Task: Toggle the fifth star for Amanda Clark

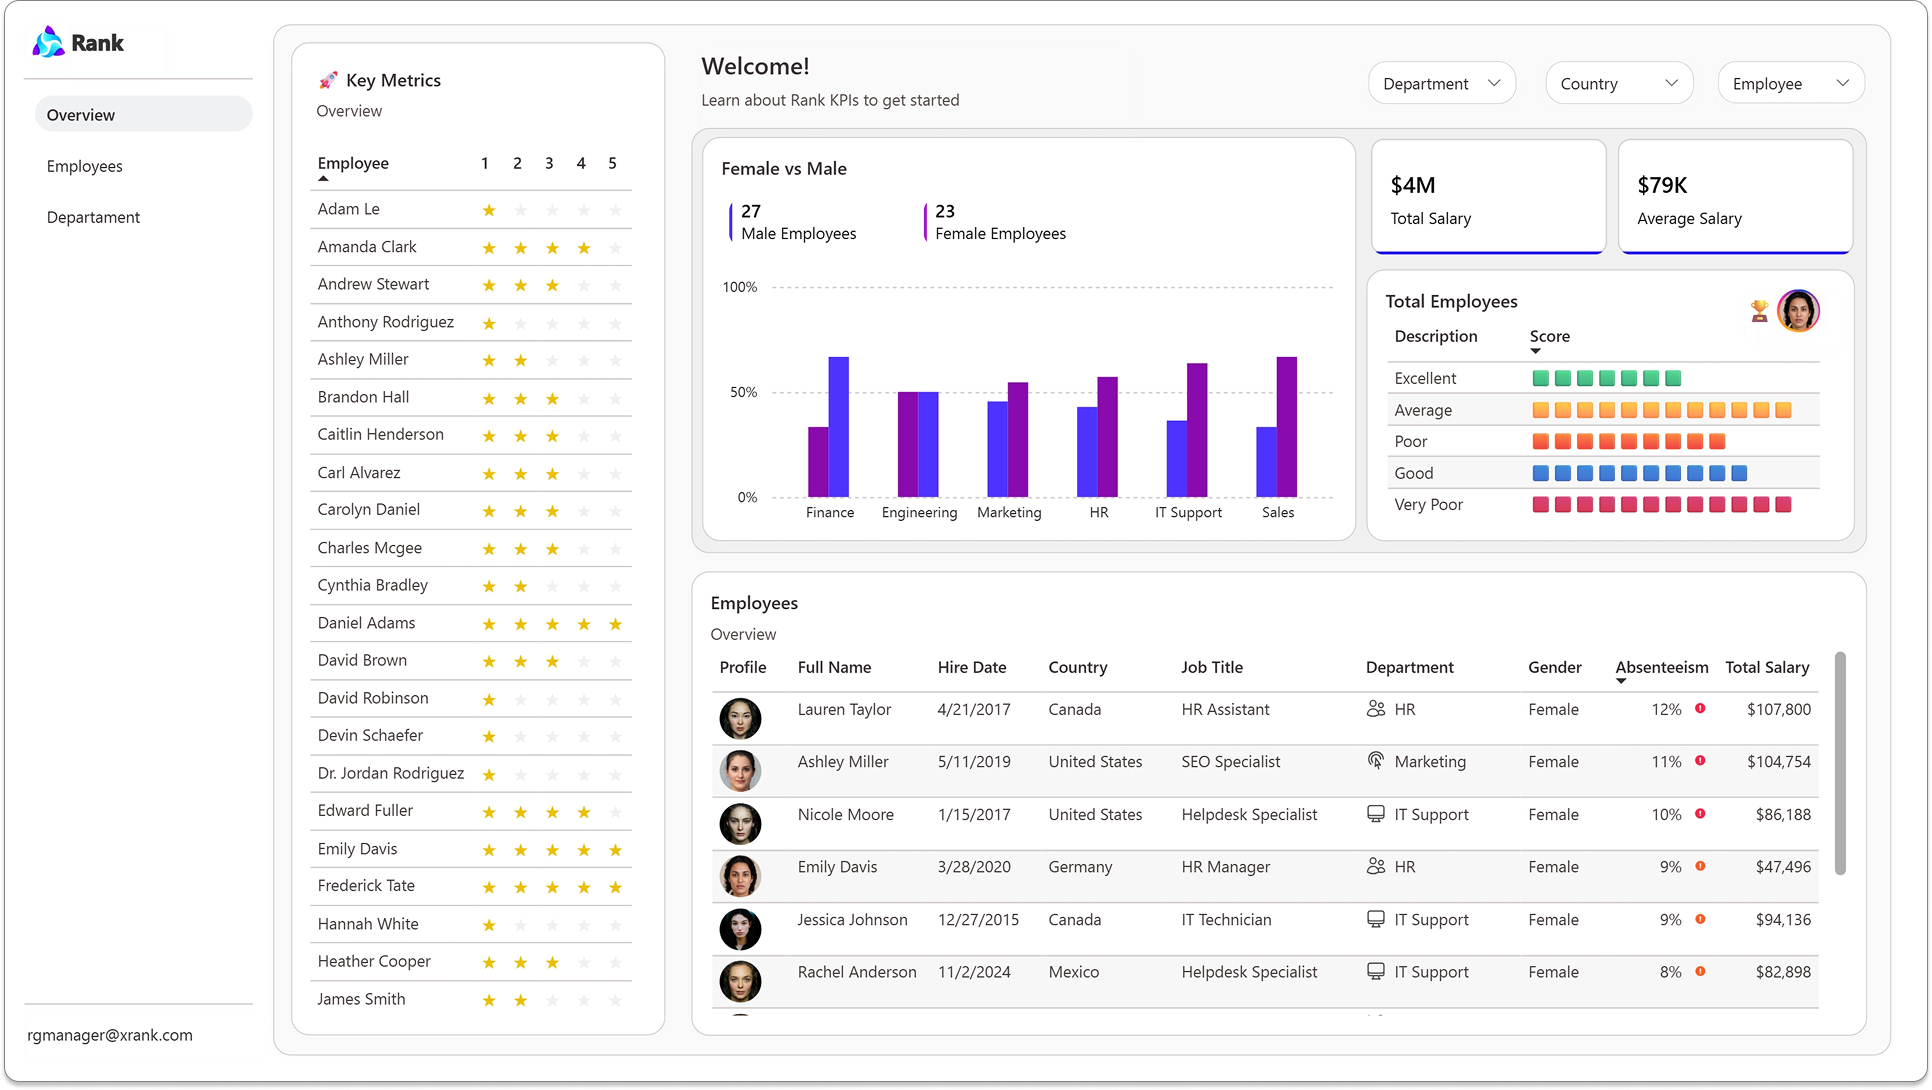Action: click(x=614, y=247)
